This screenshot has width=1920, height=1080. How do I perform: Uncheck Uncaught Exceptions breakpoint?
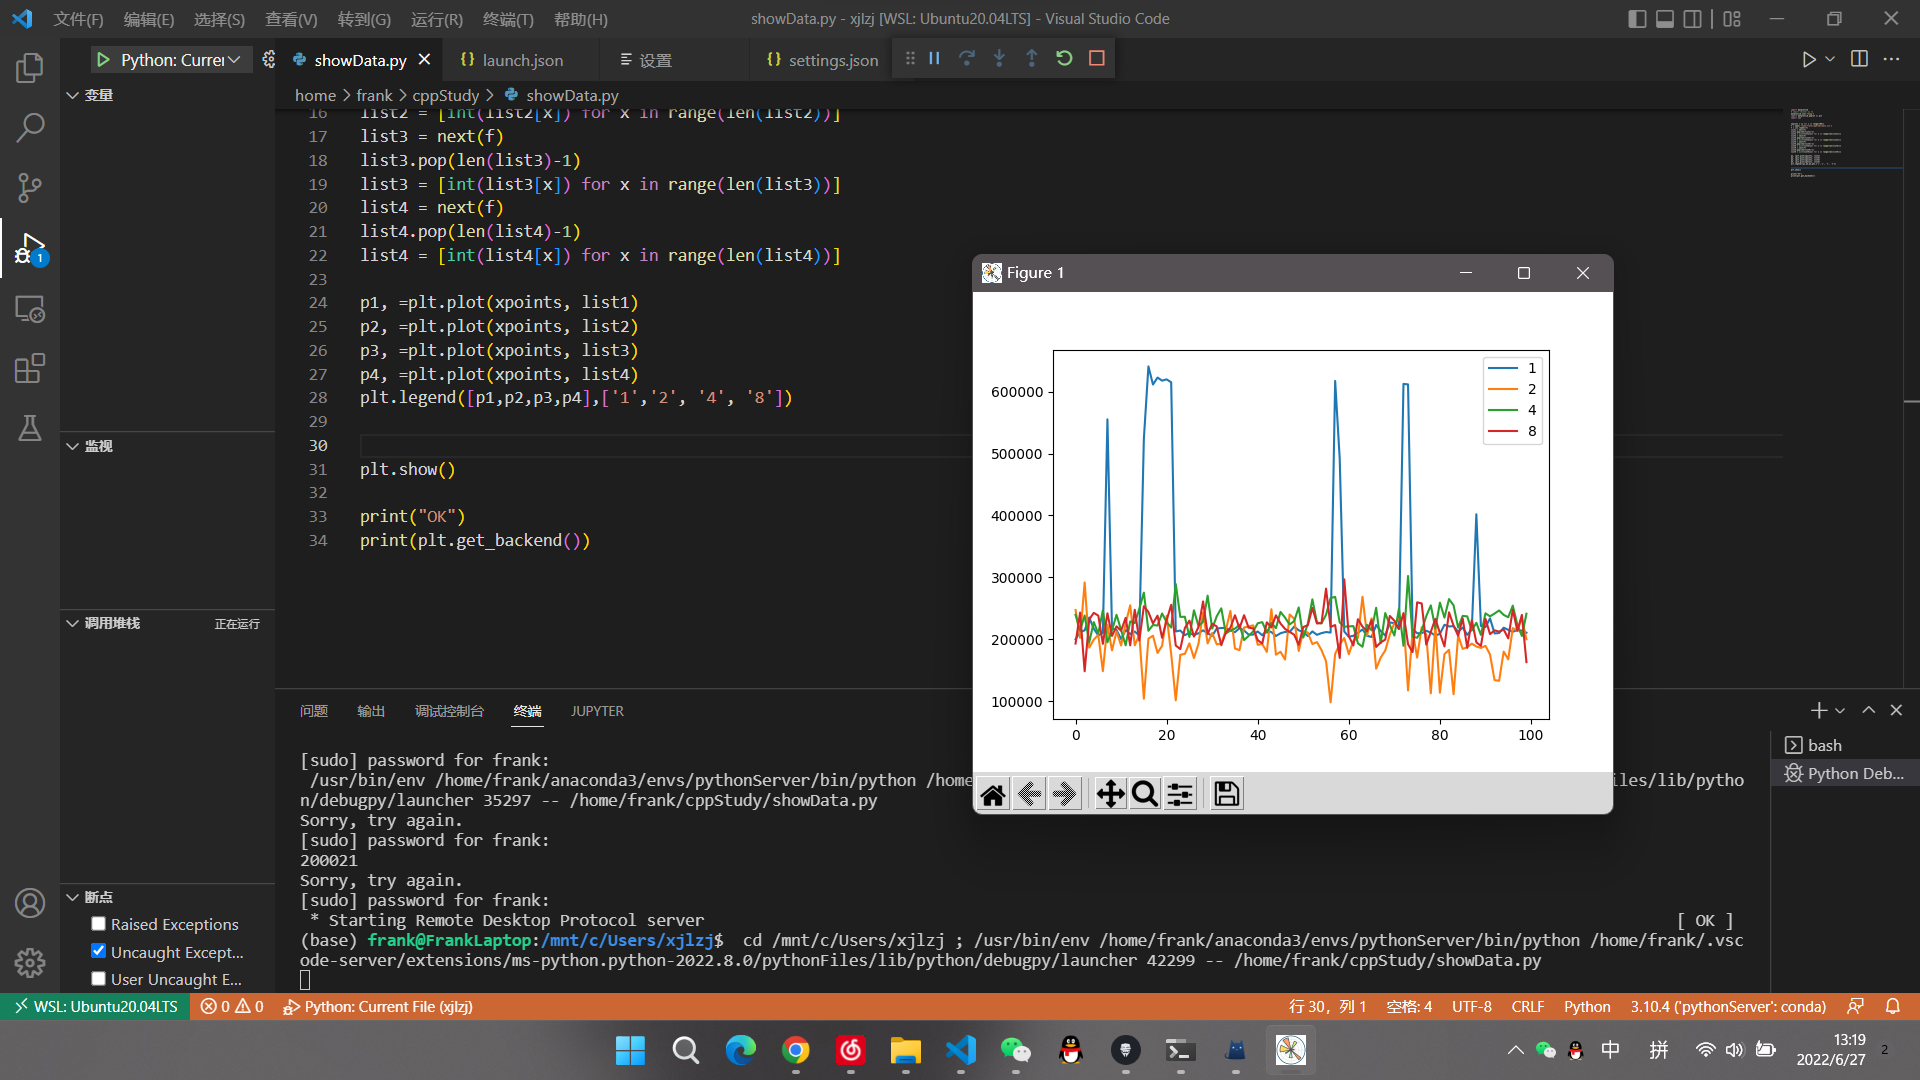[x=98, y=951]
